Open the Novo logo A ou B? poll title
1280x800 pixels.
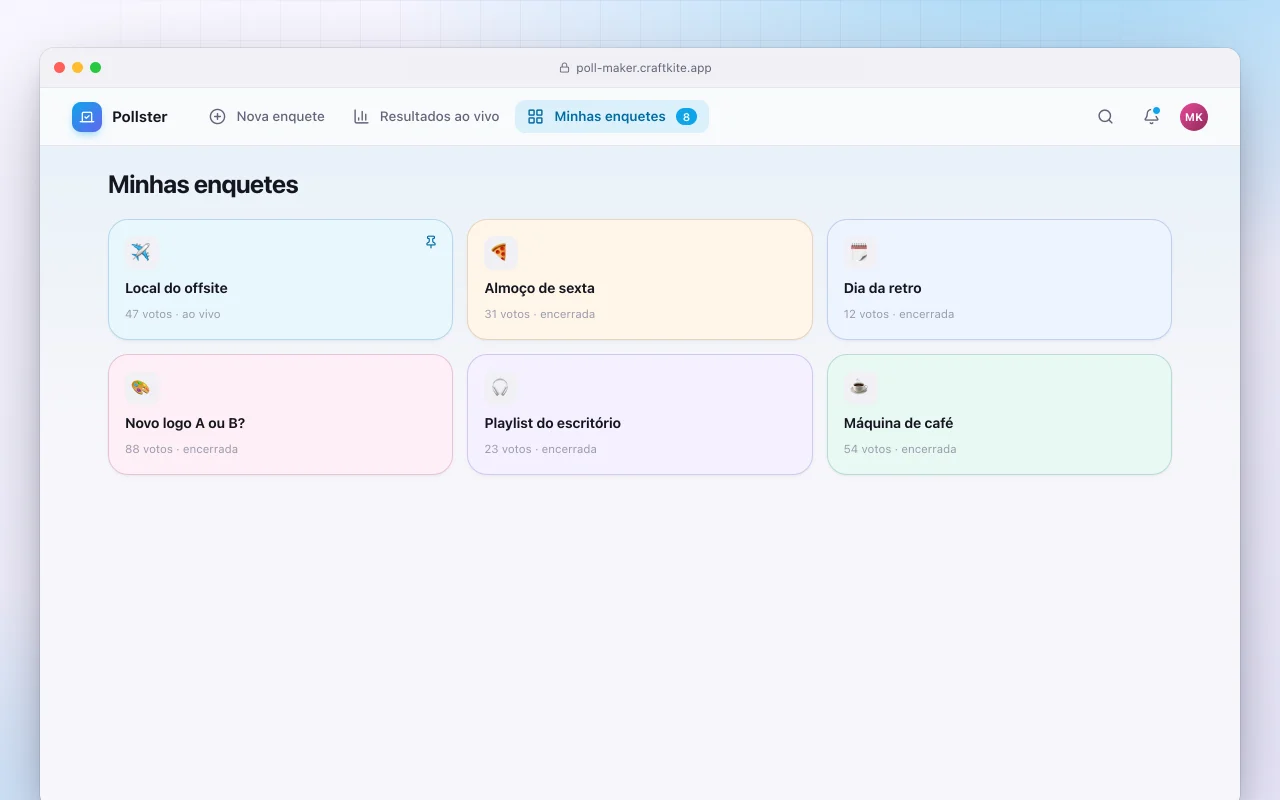pyautogui.click(x=185, y=423)
